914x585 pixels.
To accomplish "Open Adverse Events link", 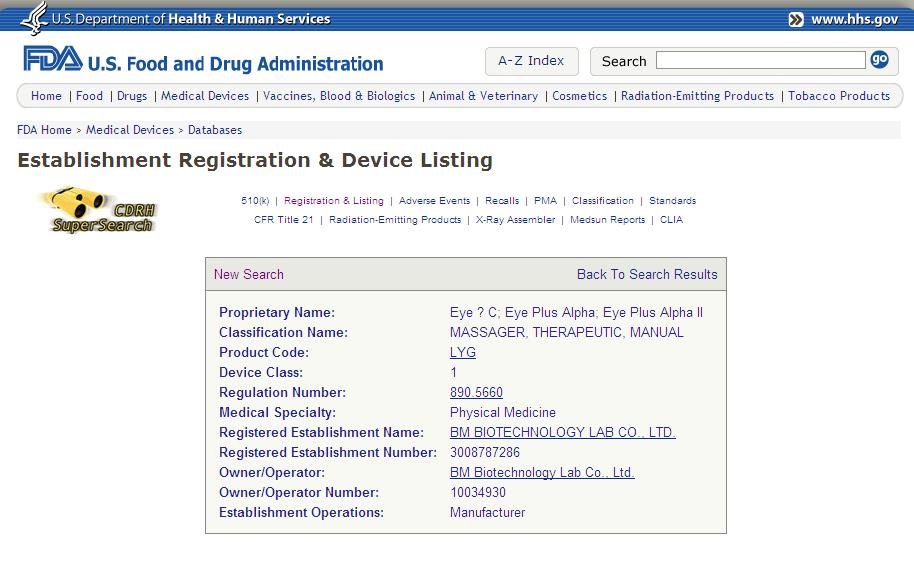I will tap(434, 200).
